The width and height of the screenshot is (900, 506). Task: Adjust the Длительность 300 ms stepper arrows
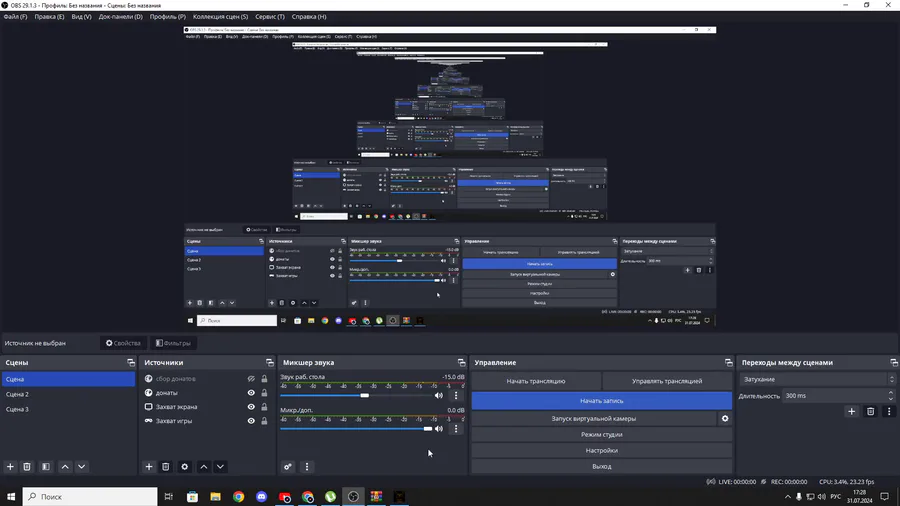pos(890,396)
